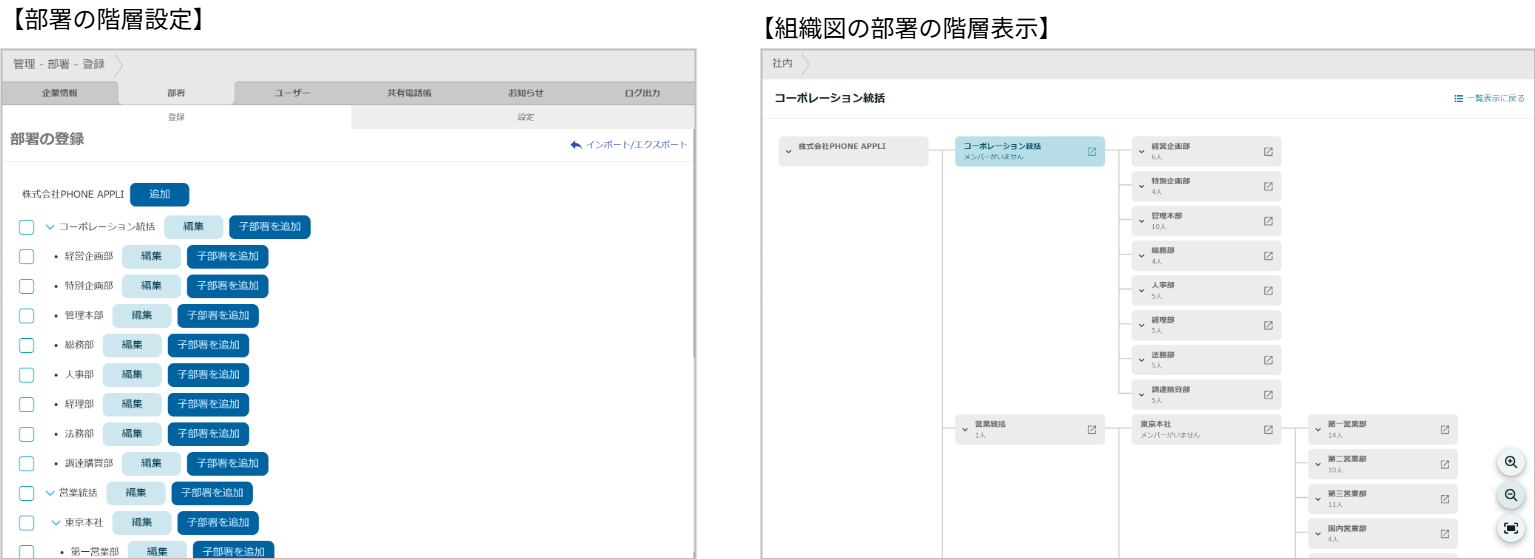
Task: Open the 設定 sub-tab
Action: [x=525, y=117]
